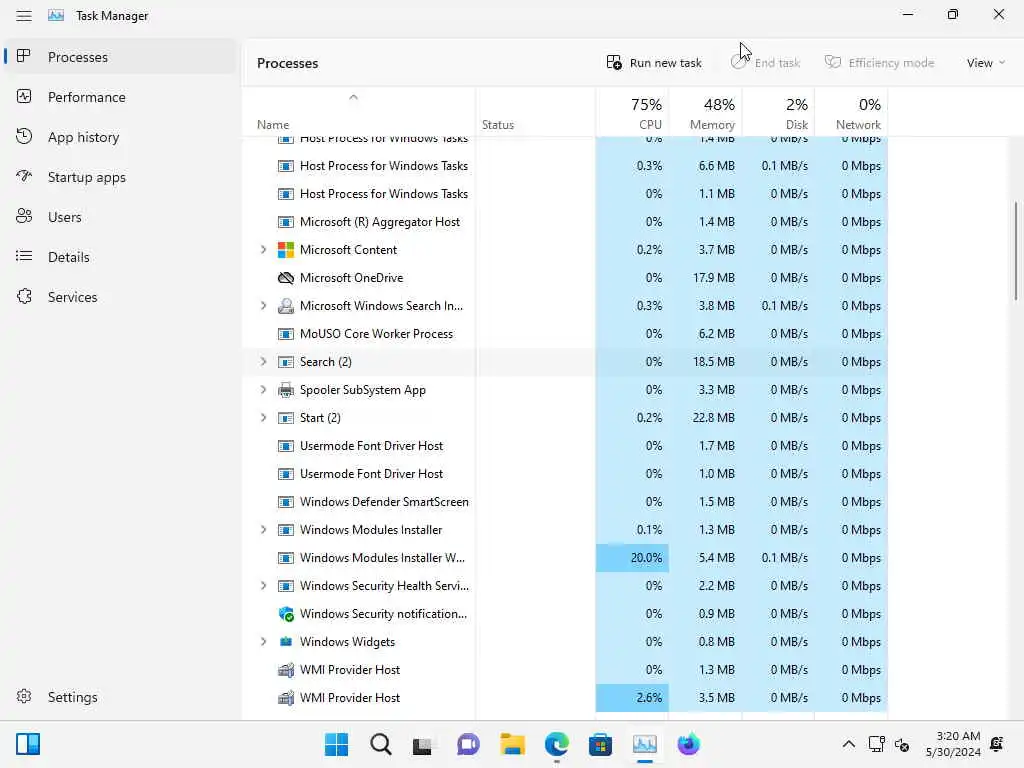
Task: Expand the Spooler SubSystem App group
Action: coord(263,390)
